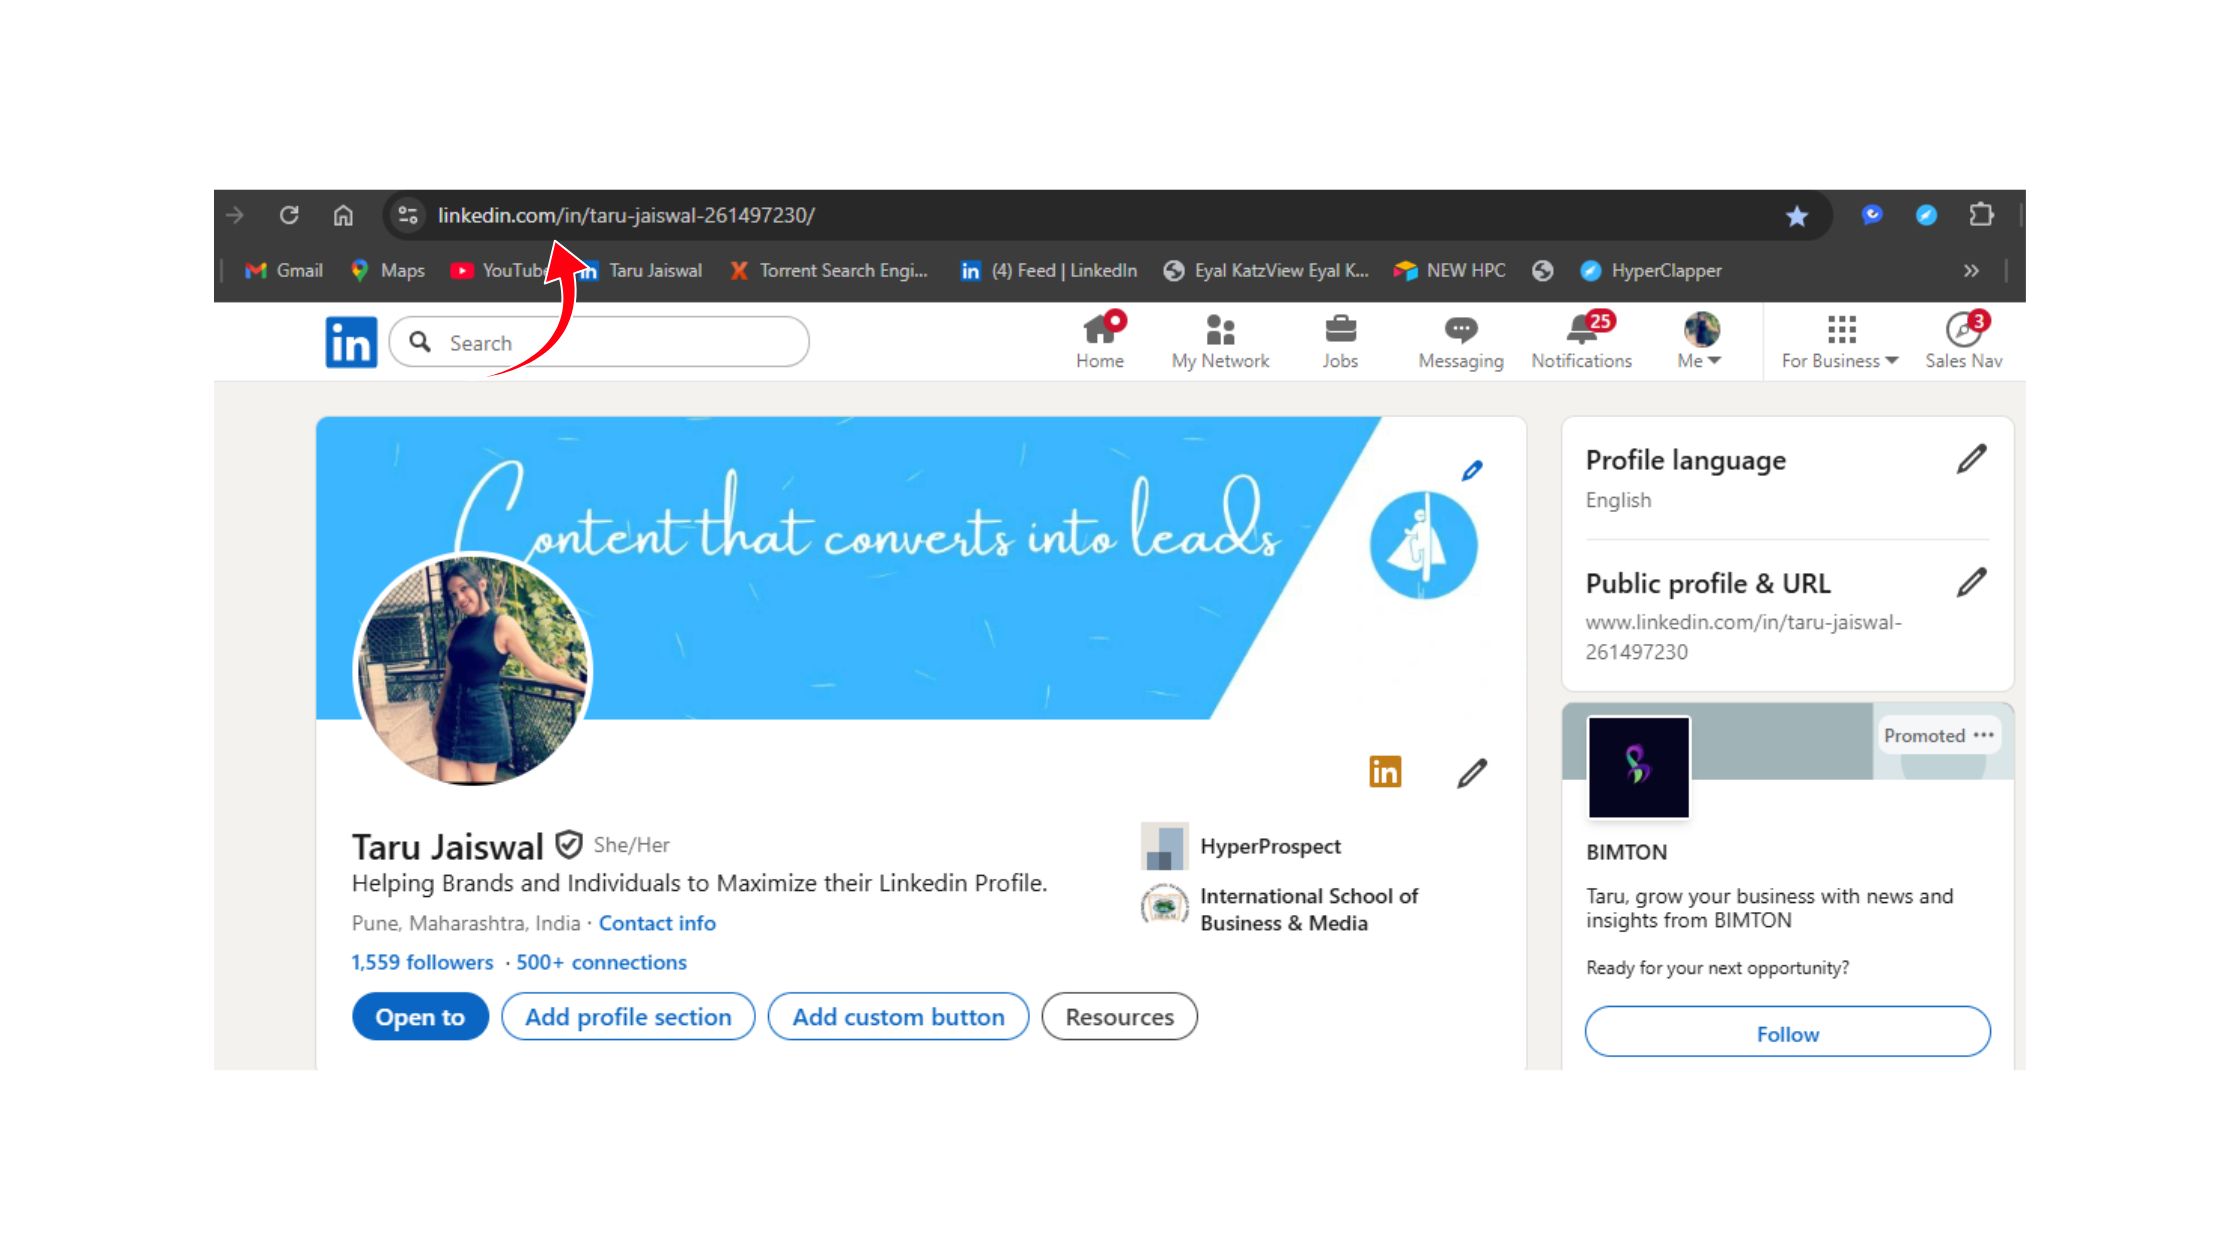Click 500+ connections link
The width and height of the screenshot is (2240, 1260).
coord(601,962)
